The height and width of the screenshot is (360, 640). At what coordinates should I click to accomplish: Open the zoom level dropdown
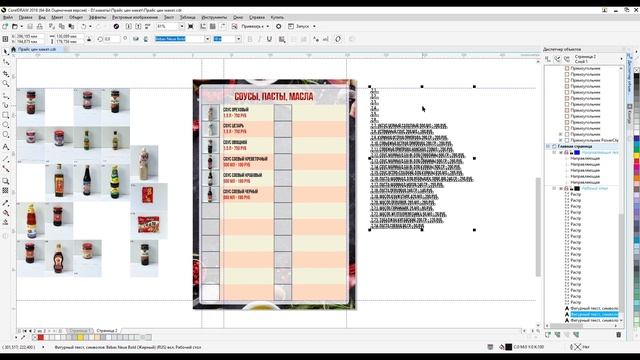pyautogui.click(x=182, y=26)
